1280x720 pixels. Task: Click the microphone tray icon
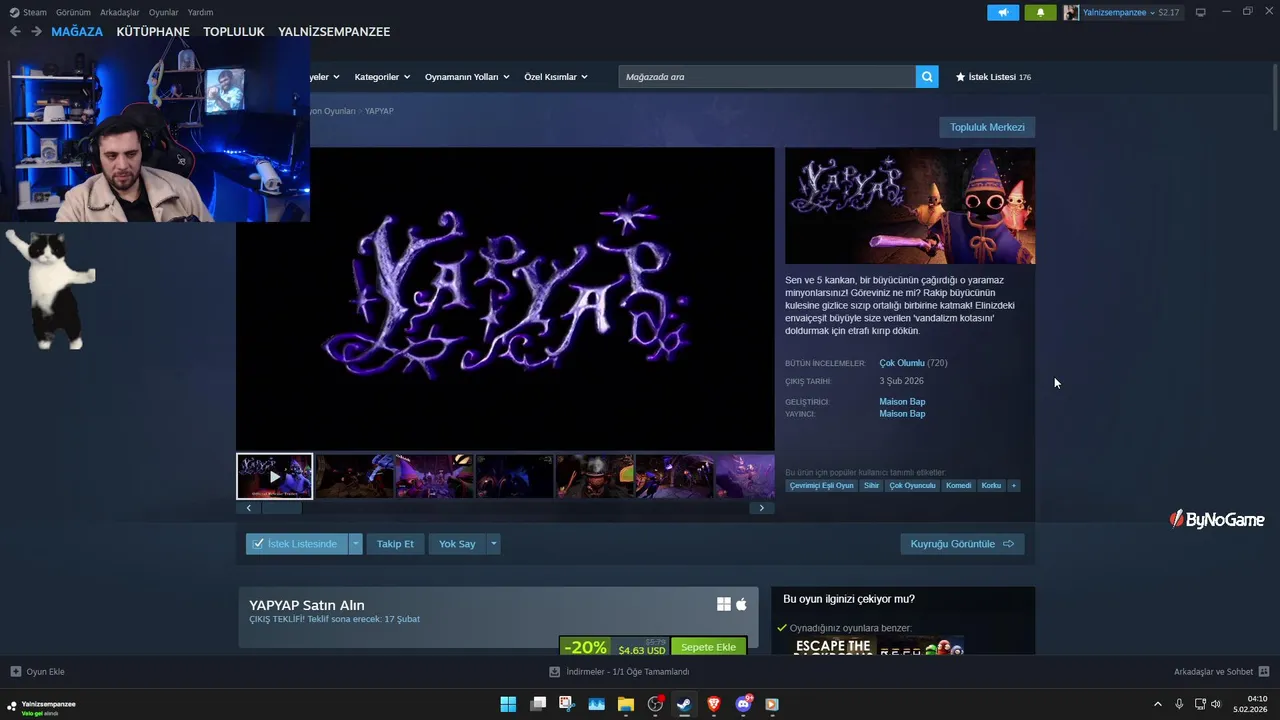click(x=1179, y=704)
